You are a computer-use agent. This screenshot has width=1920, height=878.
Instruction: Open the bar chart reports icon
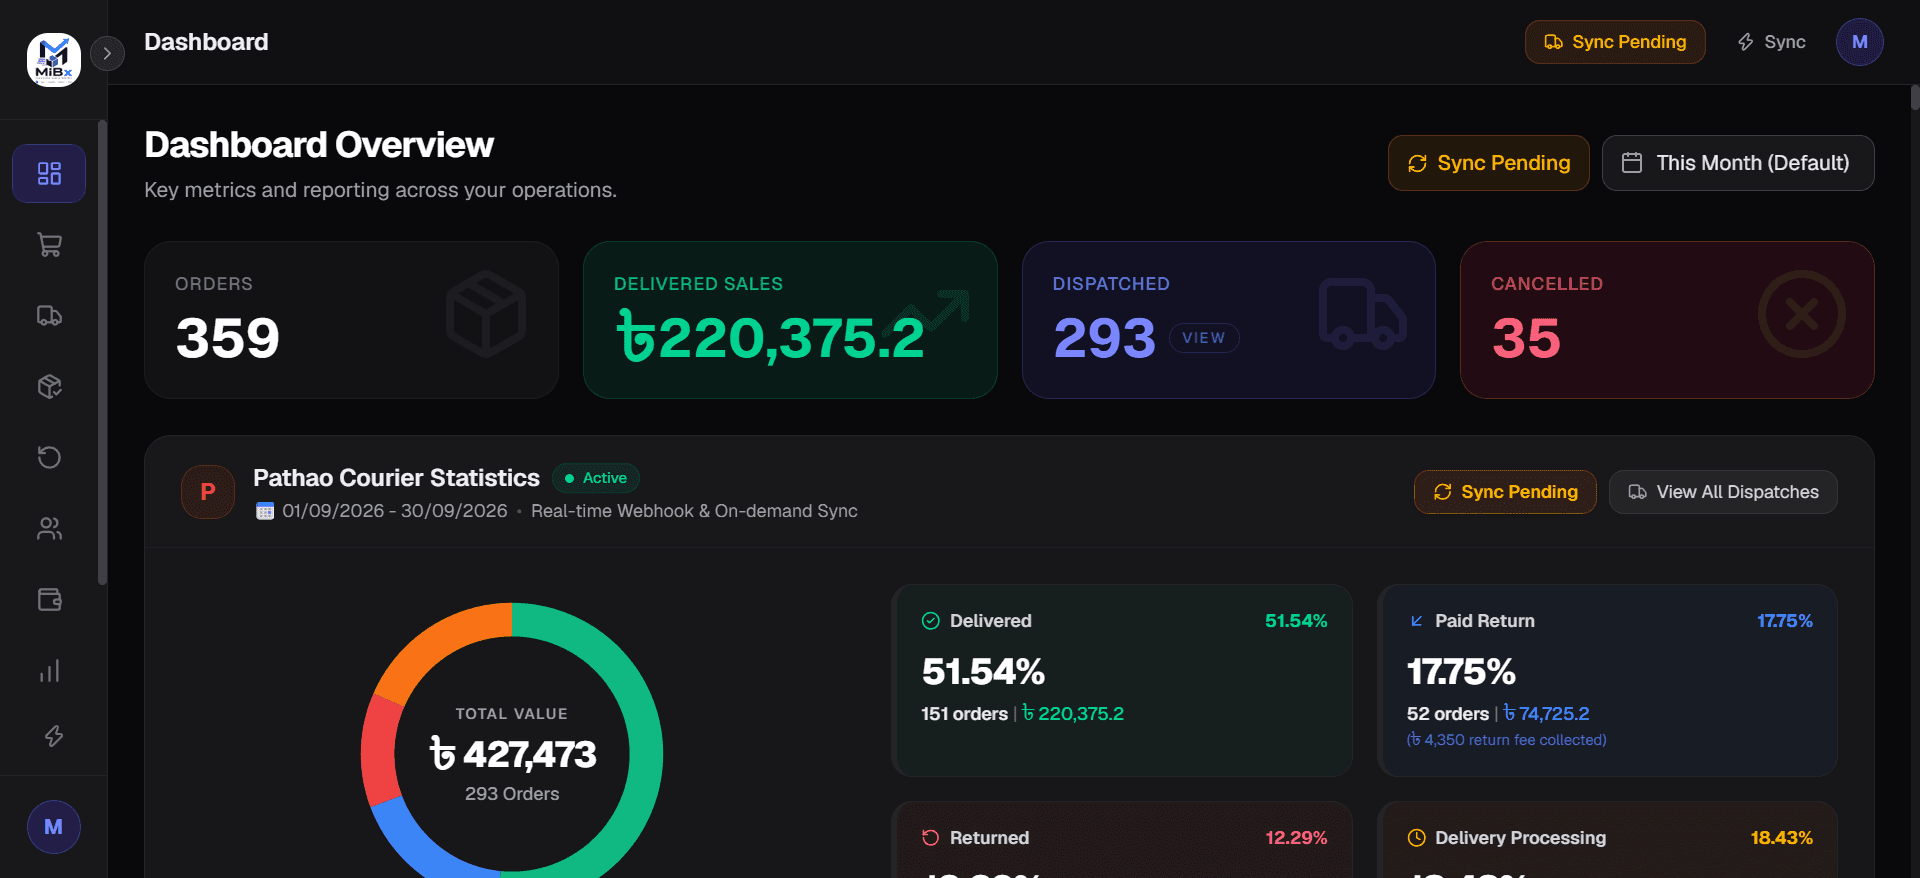pos(49,671)
